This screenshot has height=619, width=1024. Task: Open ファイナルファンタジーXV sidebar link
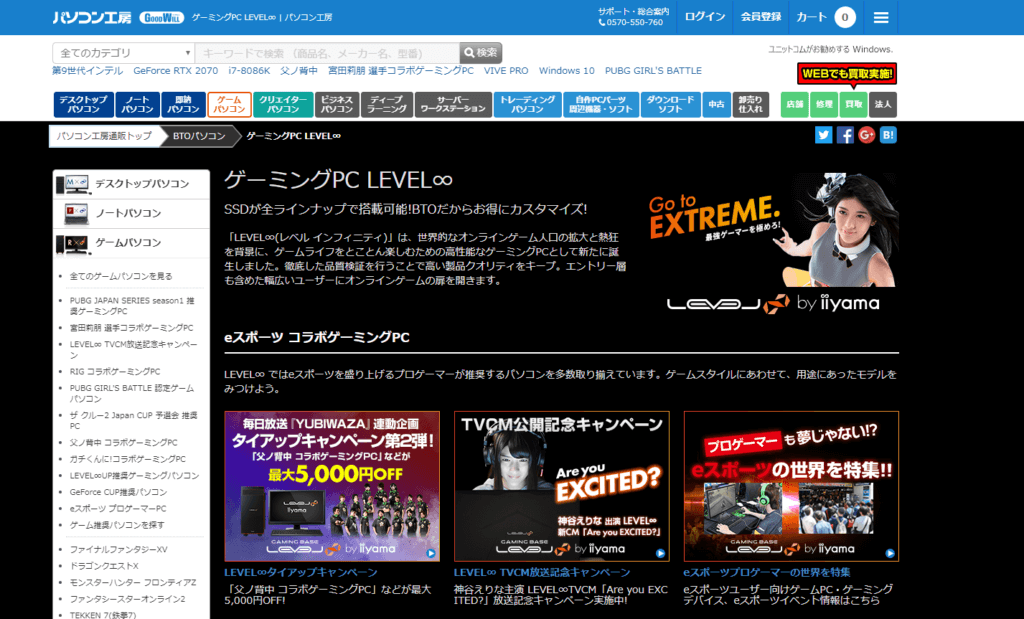pyautogui.click(x=118, y=550)
